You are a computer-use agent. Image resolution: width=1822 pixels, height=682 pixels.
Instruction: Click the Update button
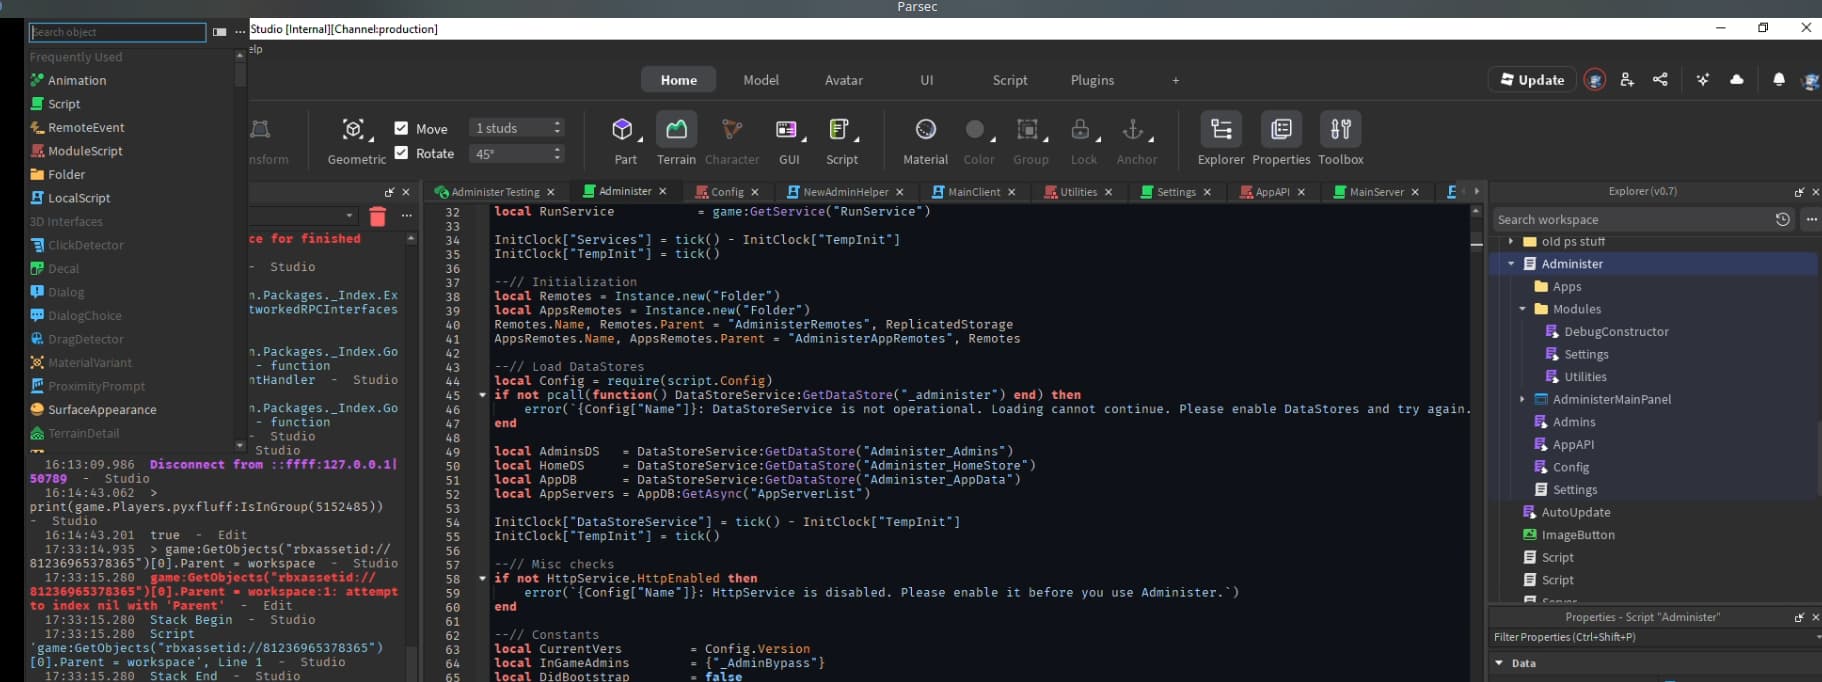(x=1532, y=80)
